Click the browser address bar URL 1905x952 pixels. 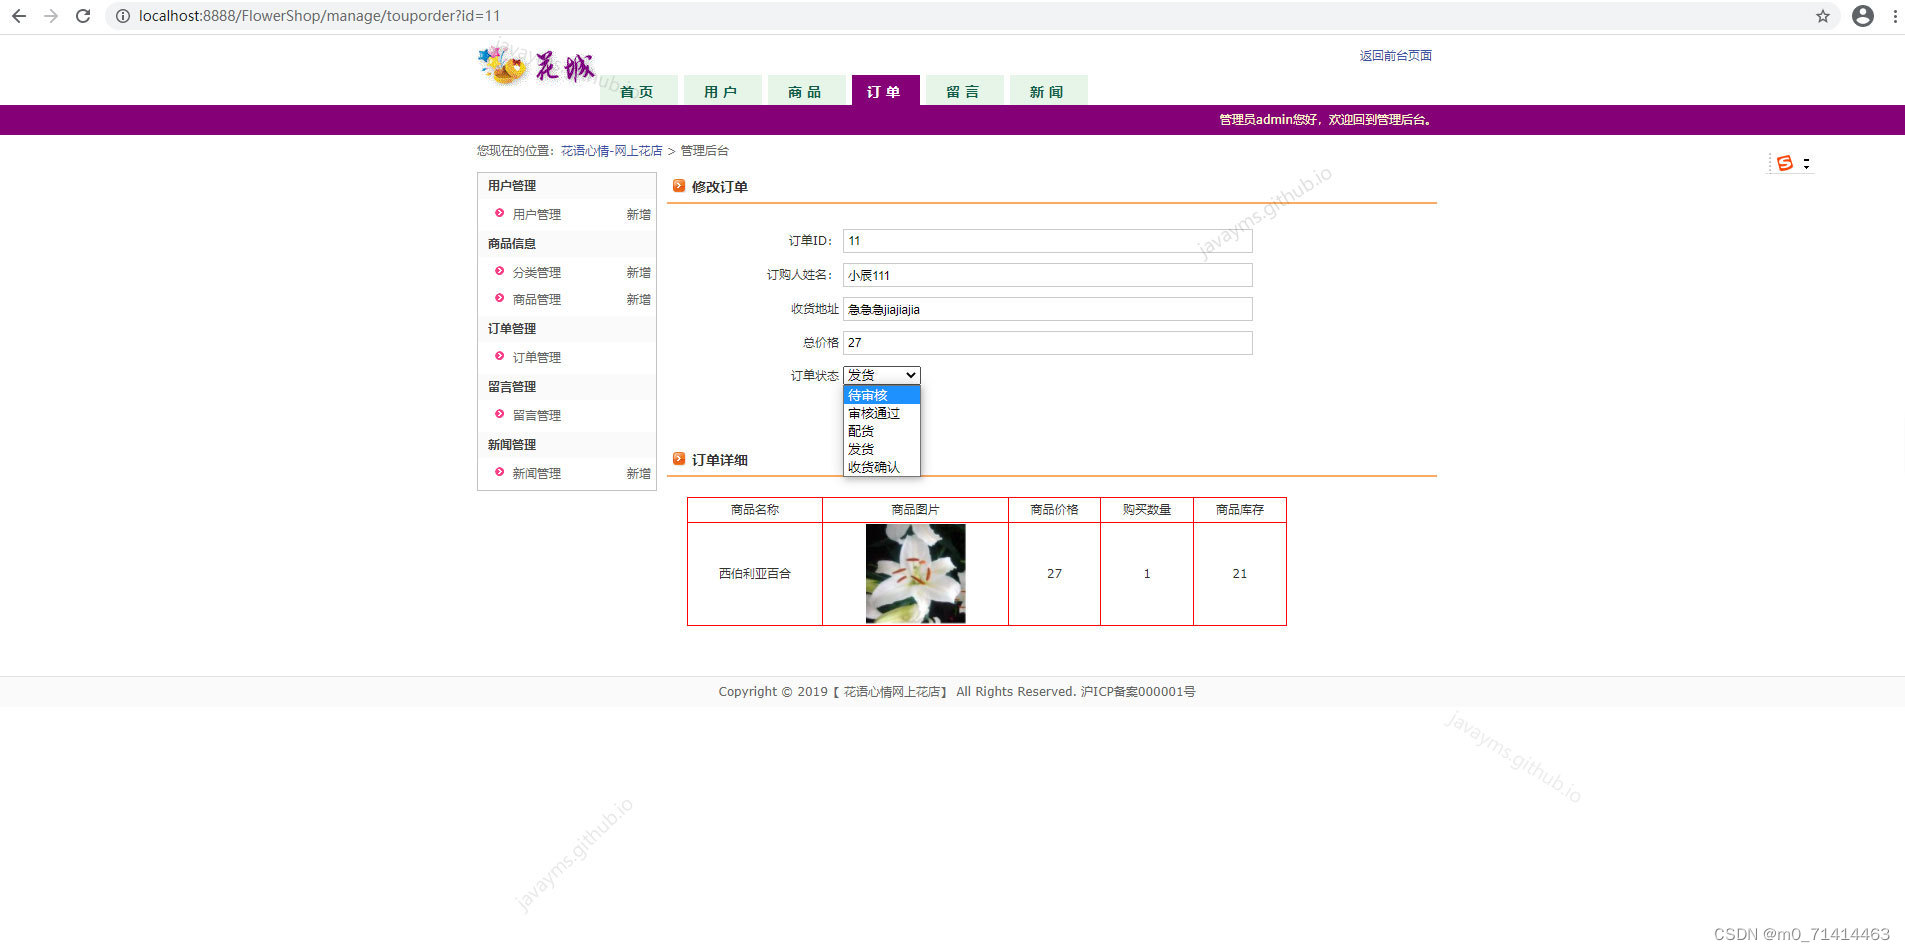pos(319,16)
